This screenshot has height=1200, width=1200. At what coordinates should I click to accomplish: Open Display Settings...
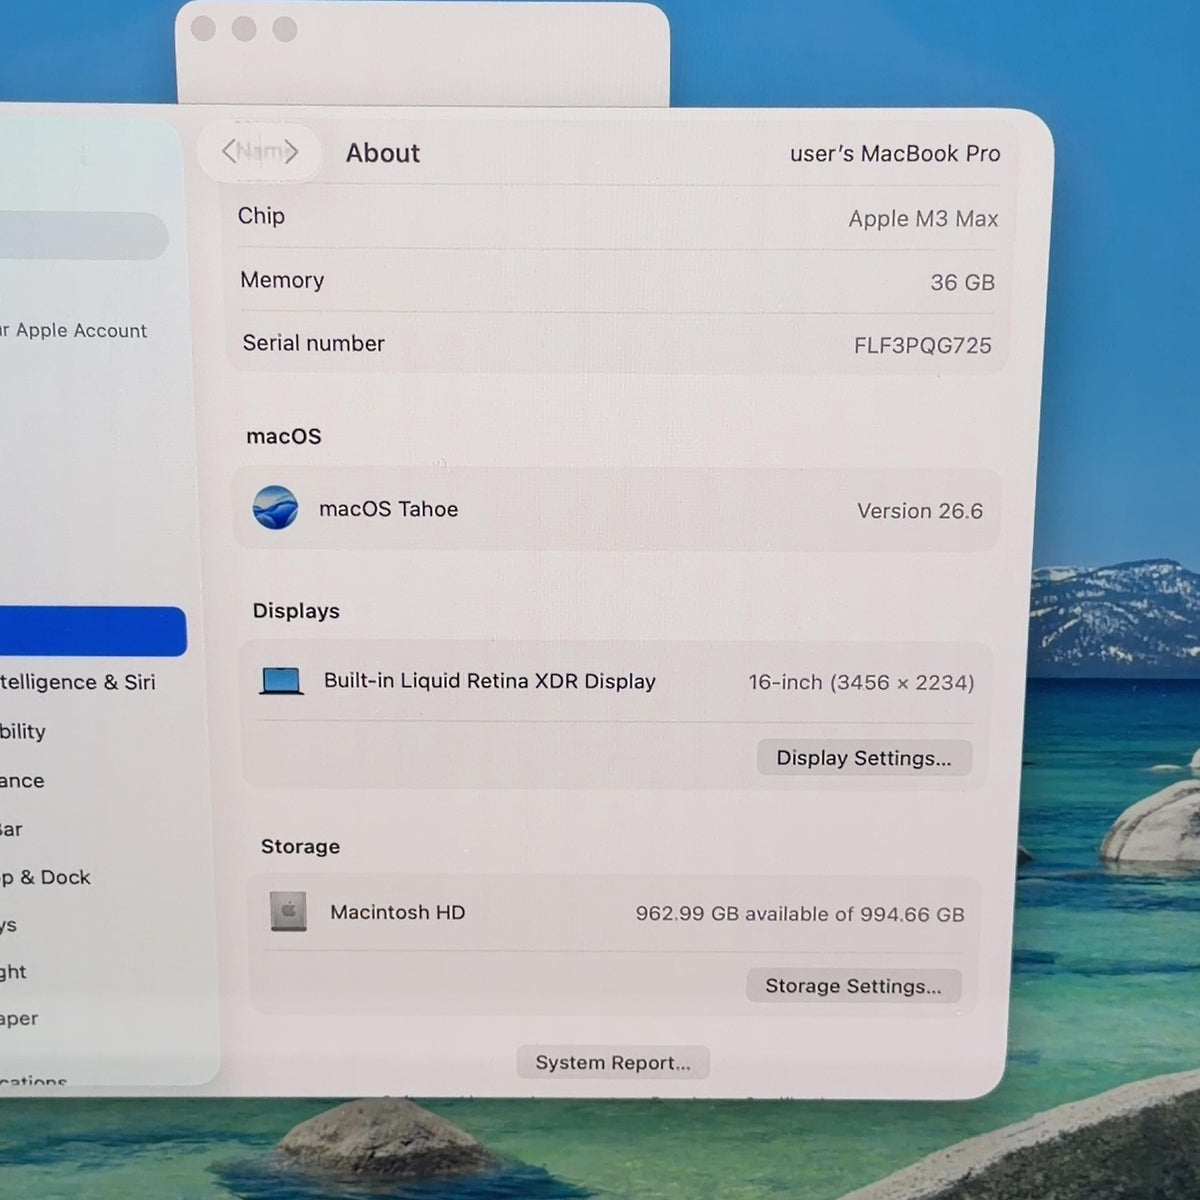(x=864, y=758)
